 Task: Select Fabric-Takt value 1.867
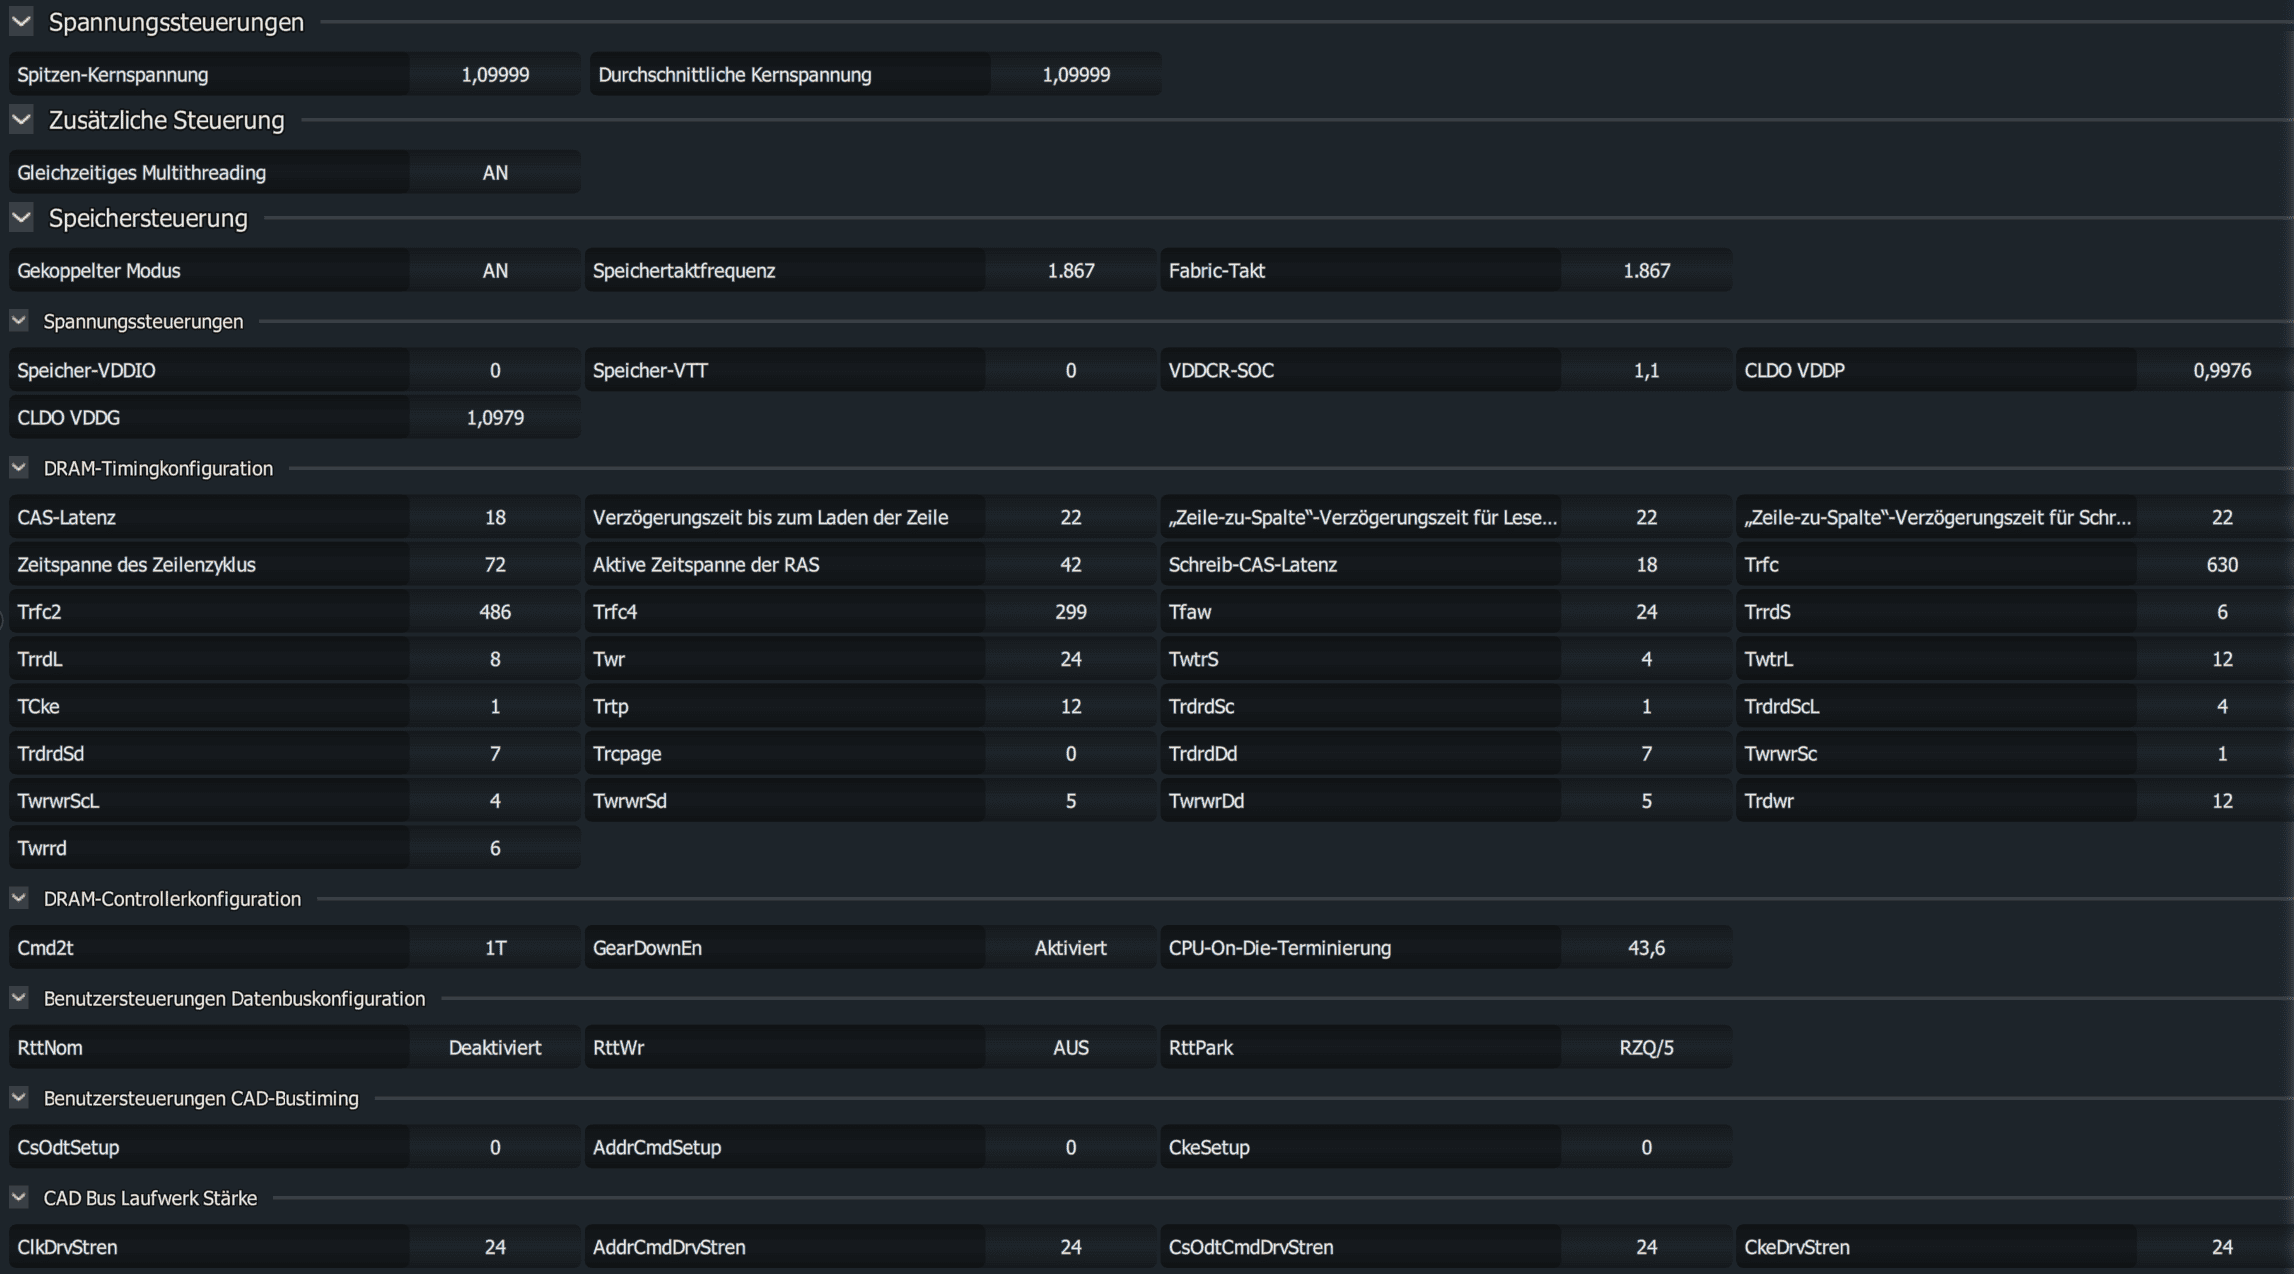point(1646,270)
